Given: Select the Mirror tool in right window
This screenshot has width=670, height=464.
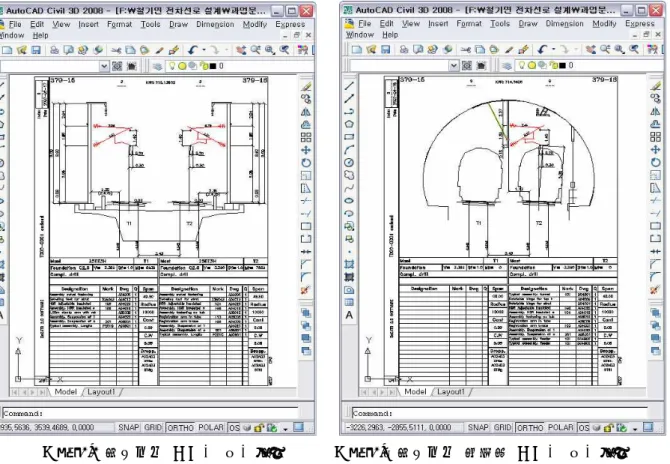Looking at the screenshot, I should pyautogui.click(x=655, y=112).
